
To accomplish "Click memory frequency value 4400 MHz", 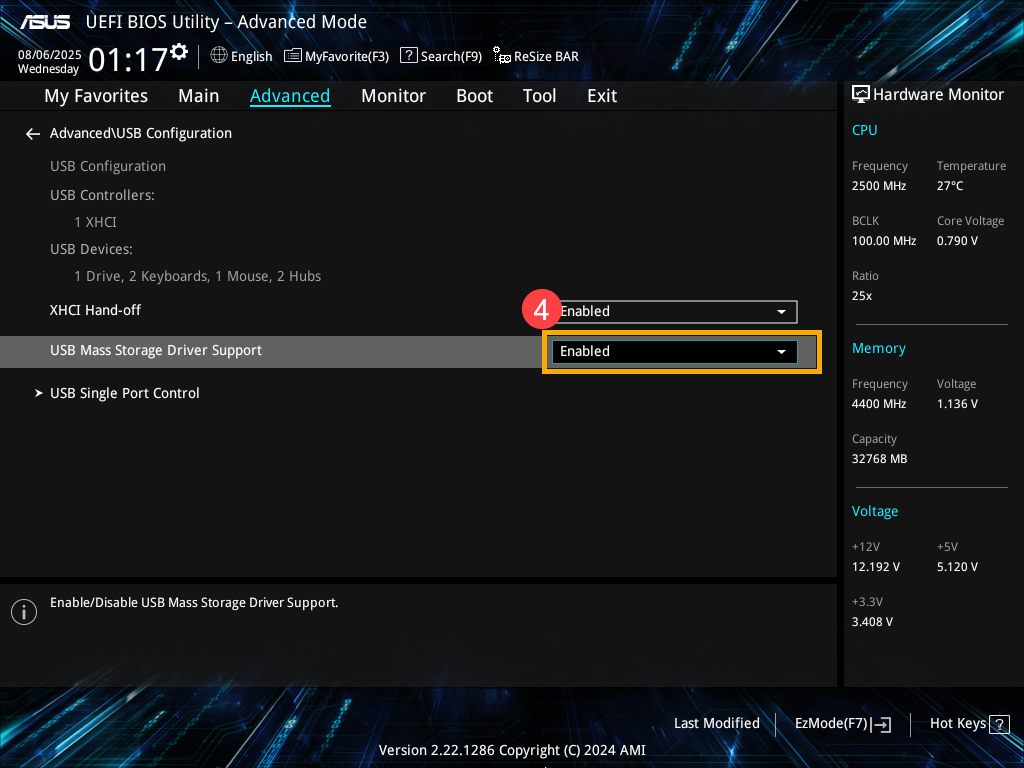I will tap(879, 404).
